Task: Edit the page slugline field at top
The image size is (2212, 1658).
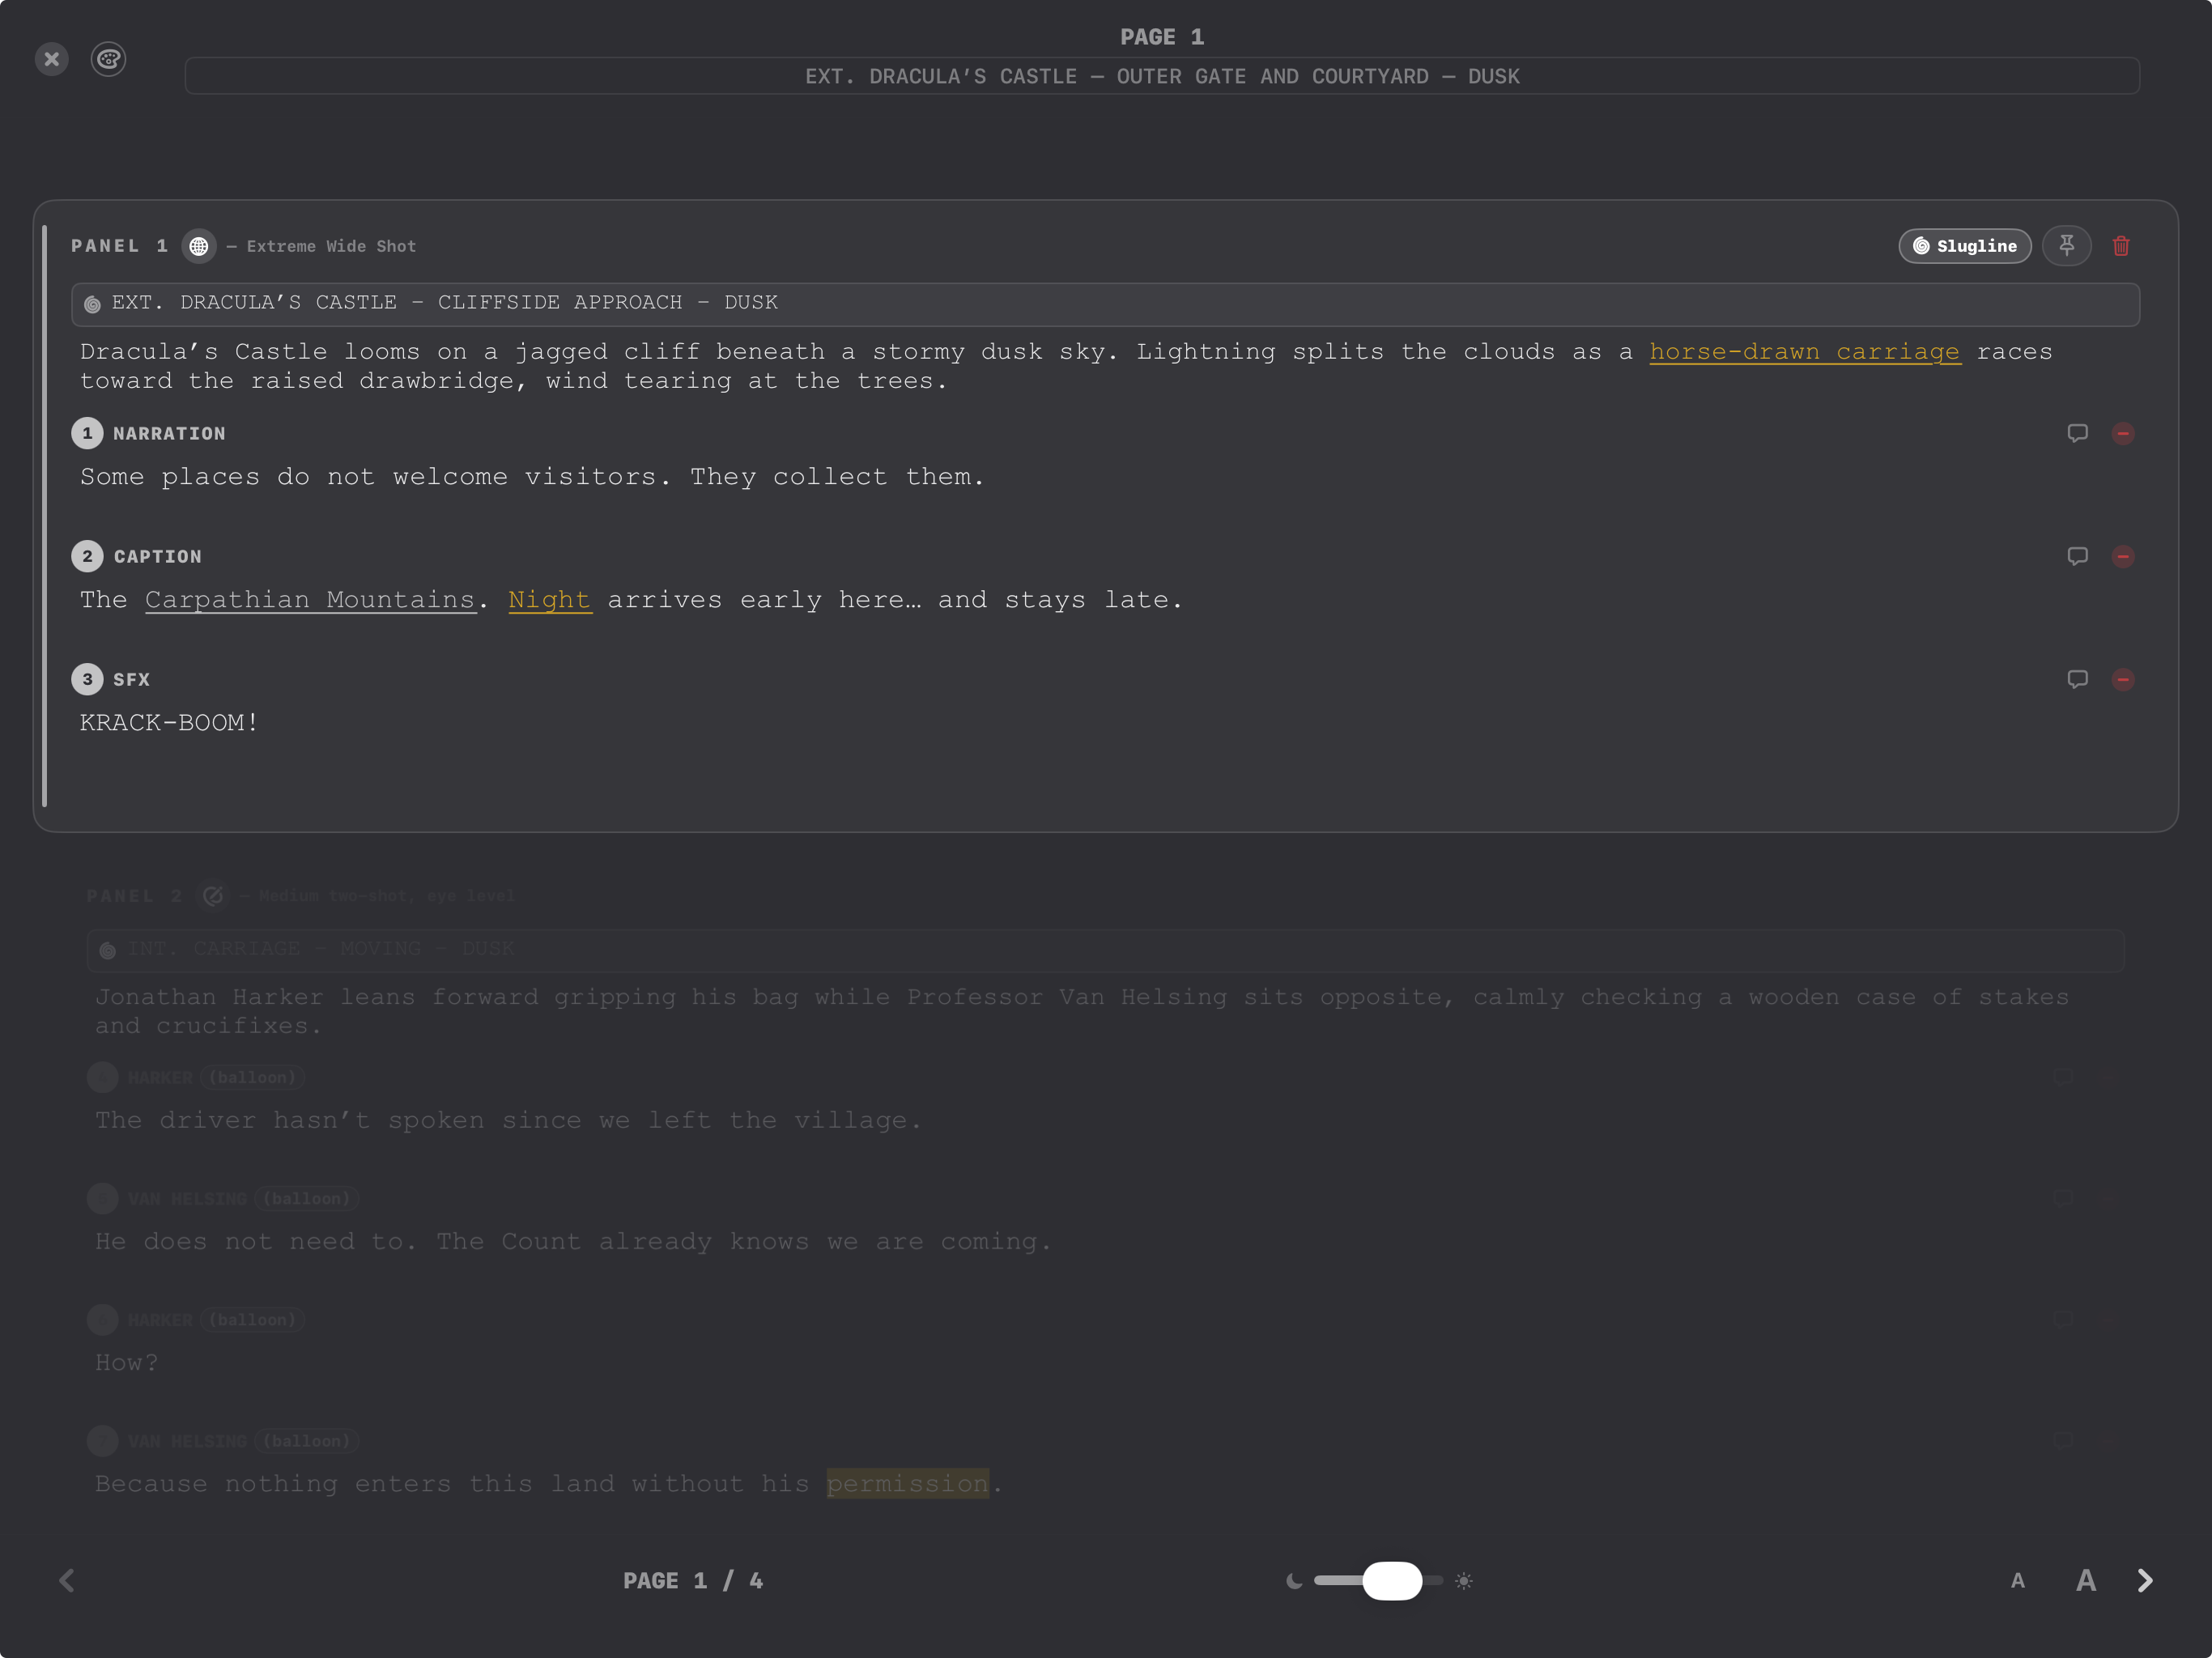Action: tap(1162, 76)
